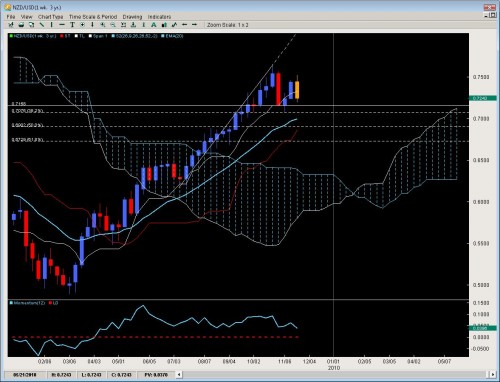Image resolution: width=500 pixels, height=382 pixels.
Task: Open the Drawing menu
Action: (132, 17)
